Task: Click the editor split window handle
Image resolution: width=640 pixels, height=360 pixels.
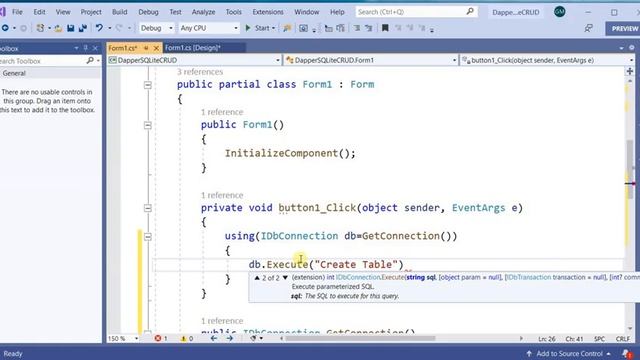Action: tap(630, 71)
